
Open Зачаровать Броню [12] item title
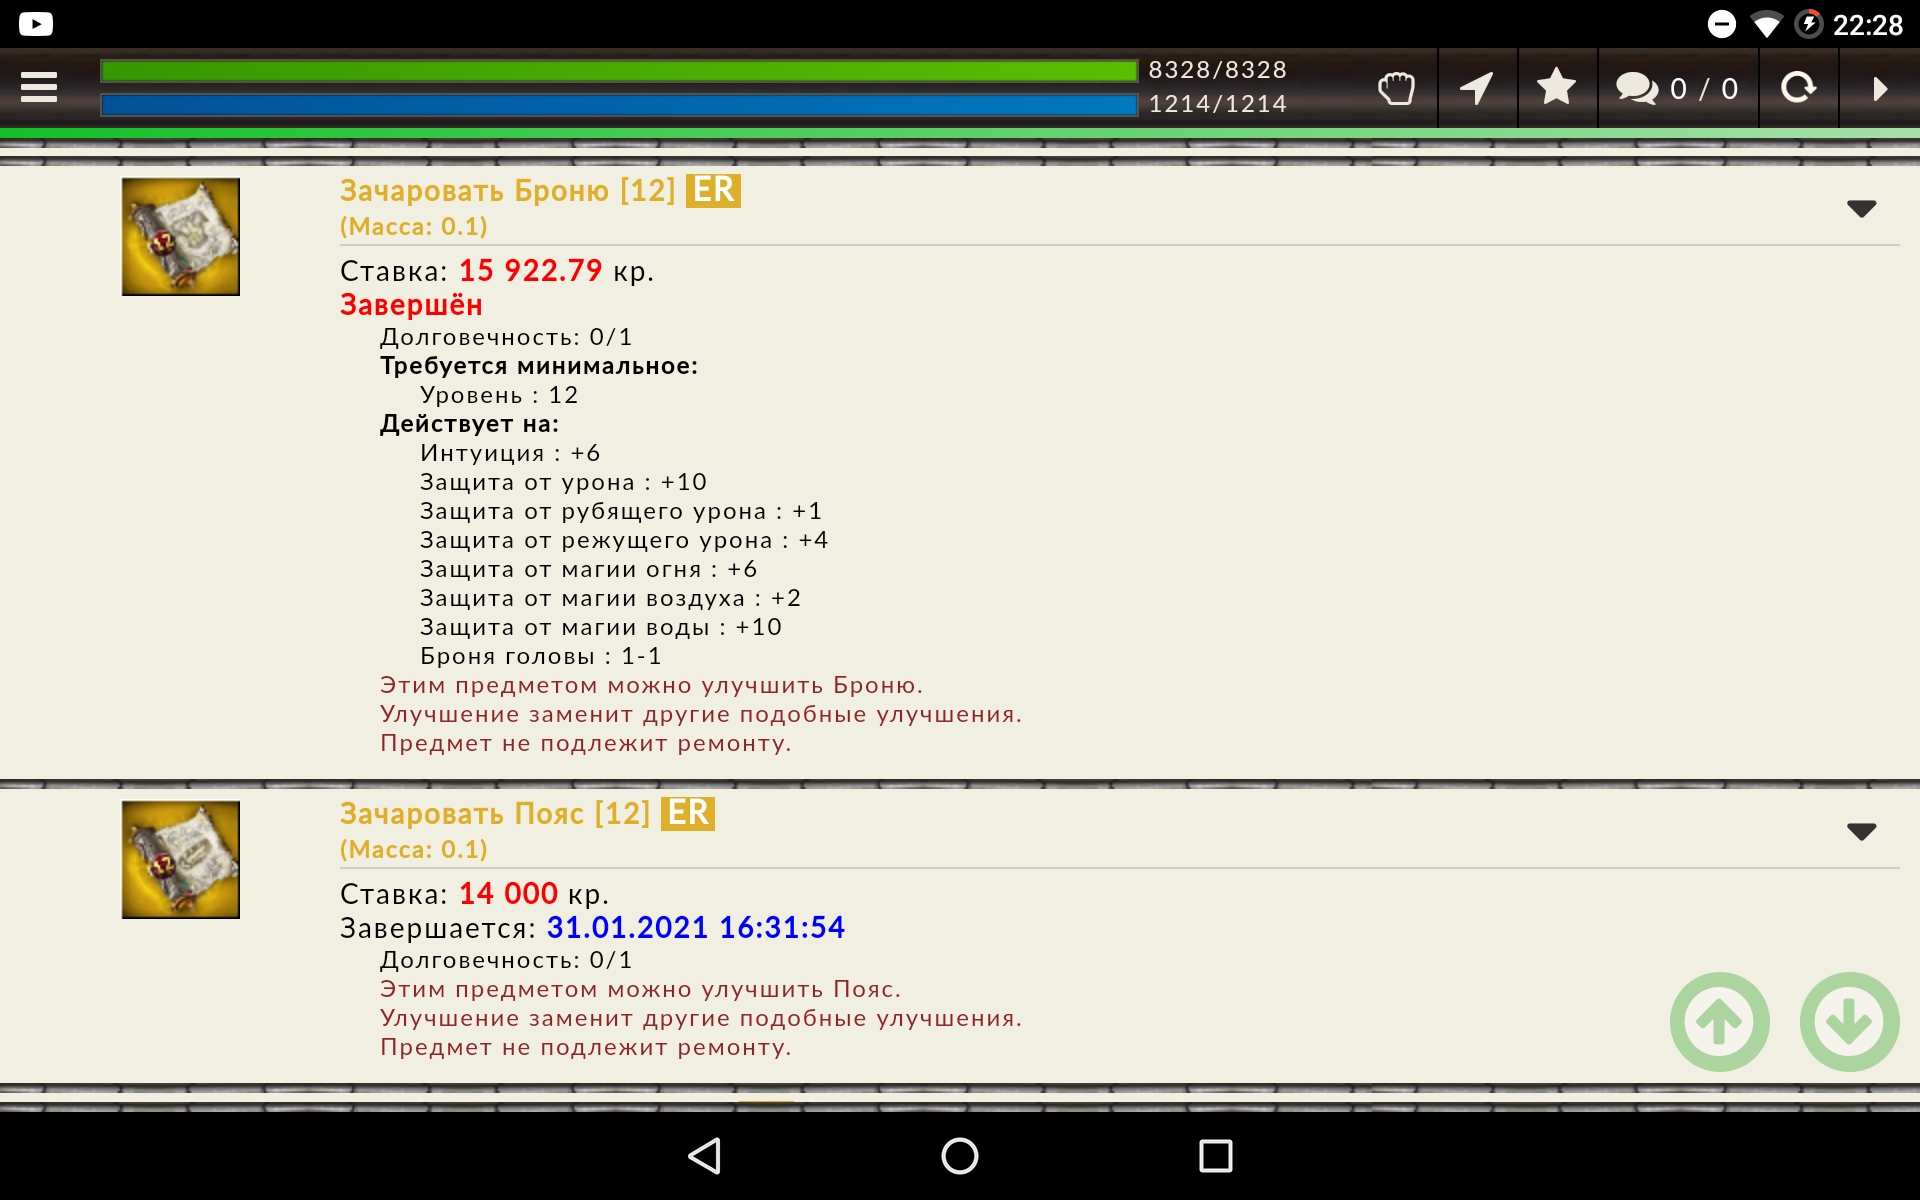(x=508, y=190)
